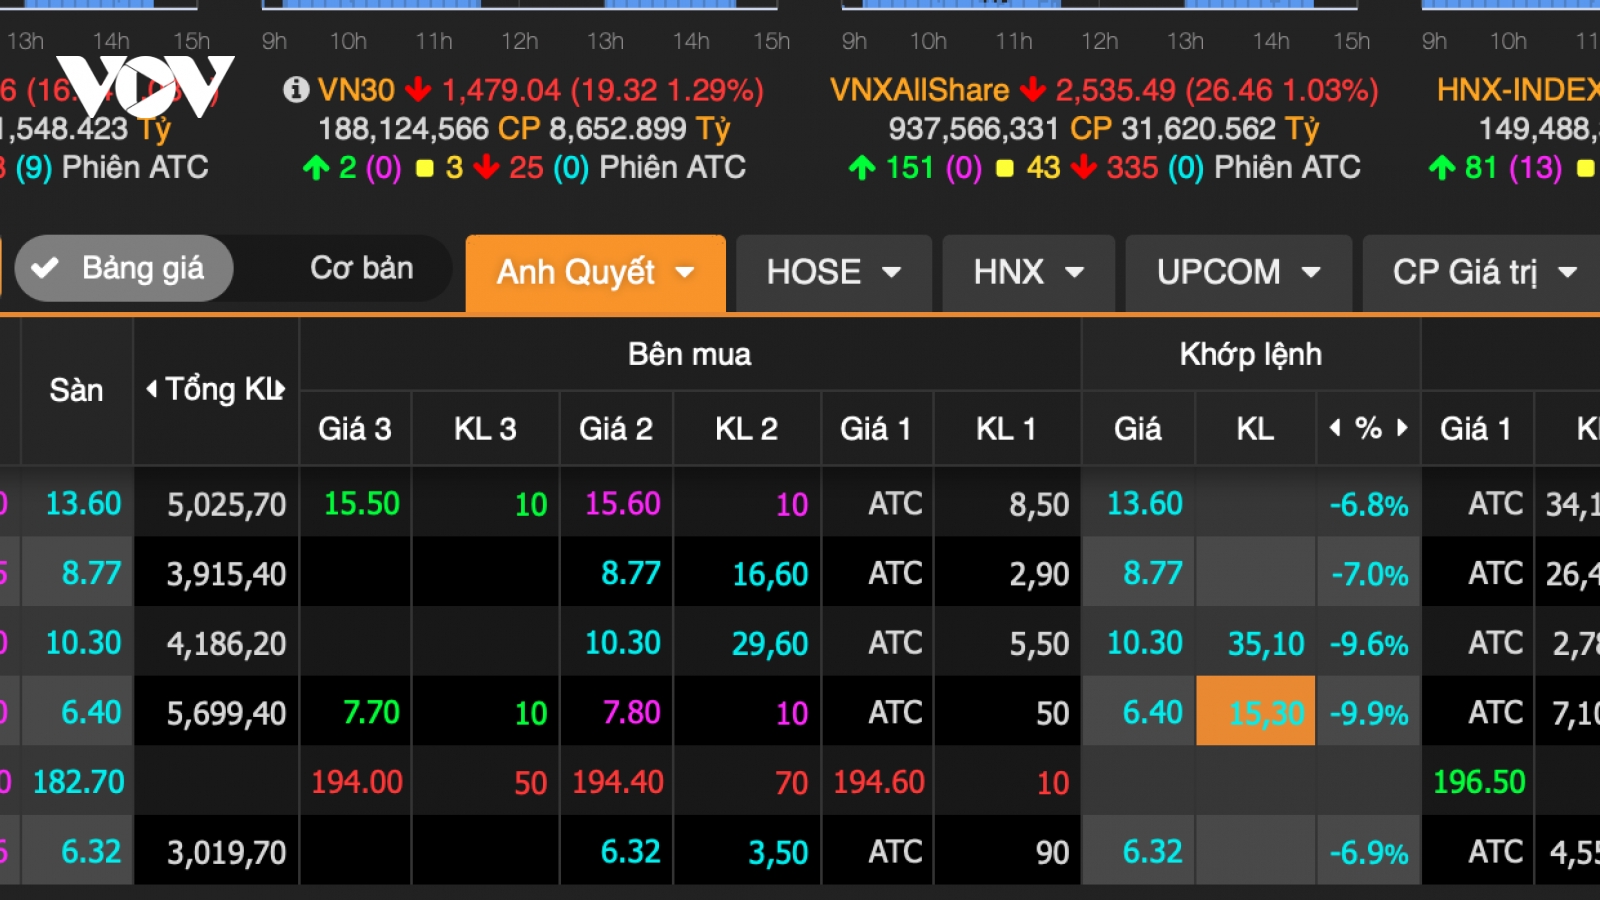The image size is (1600, 900).
Task: Click the left arrow before the % column
Action: pos(1335,428)
